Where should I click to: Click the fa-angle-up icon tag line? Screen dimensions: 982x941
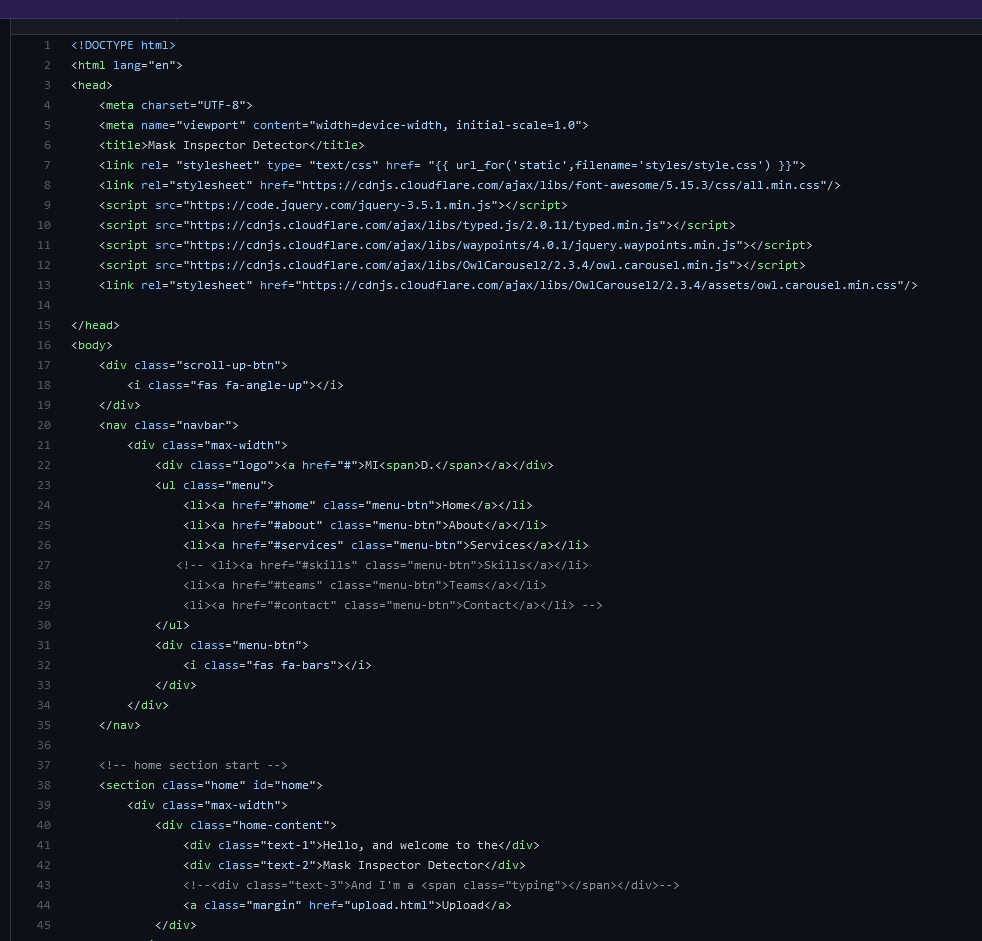tap(235, 386)
